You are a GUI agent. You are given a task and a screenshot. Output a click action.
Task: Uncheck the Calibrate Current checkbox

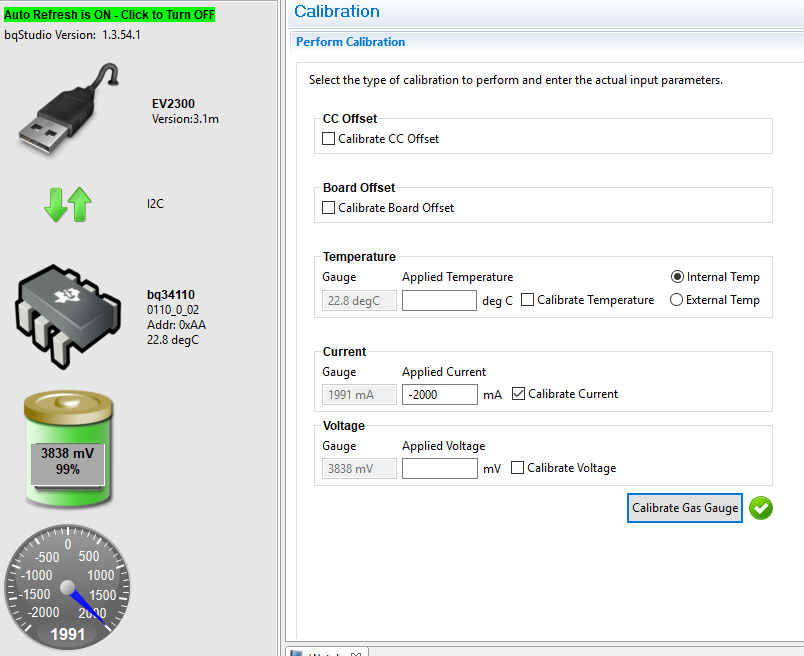(x=518, y=394)
